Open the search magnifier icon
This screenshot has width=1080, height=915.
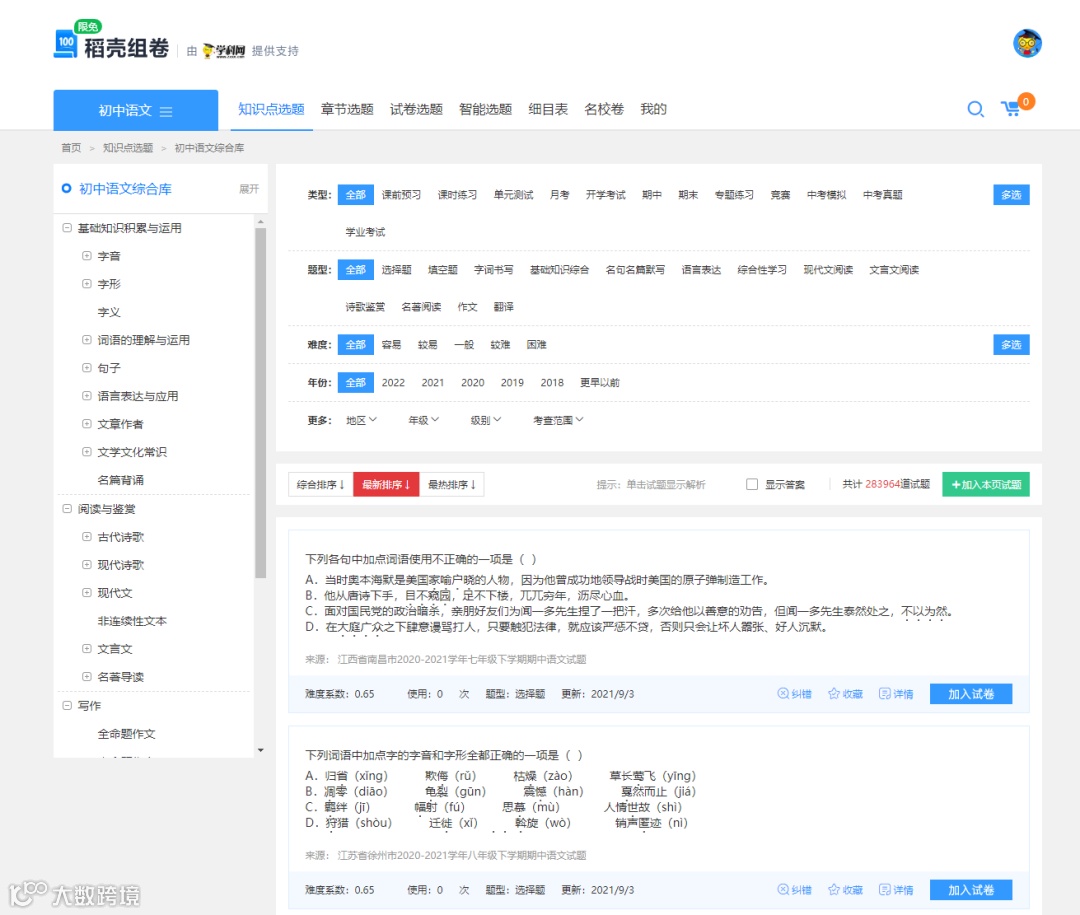975,109
